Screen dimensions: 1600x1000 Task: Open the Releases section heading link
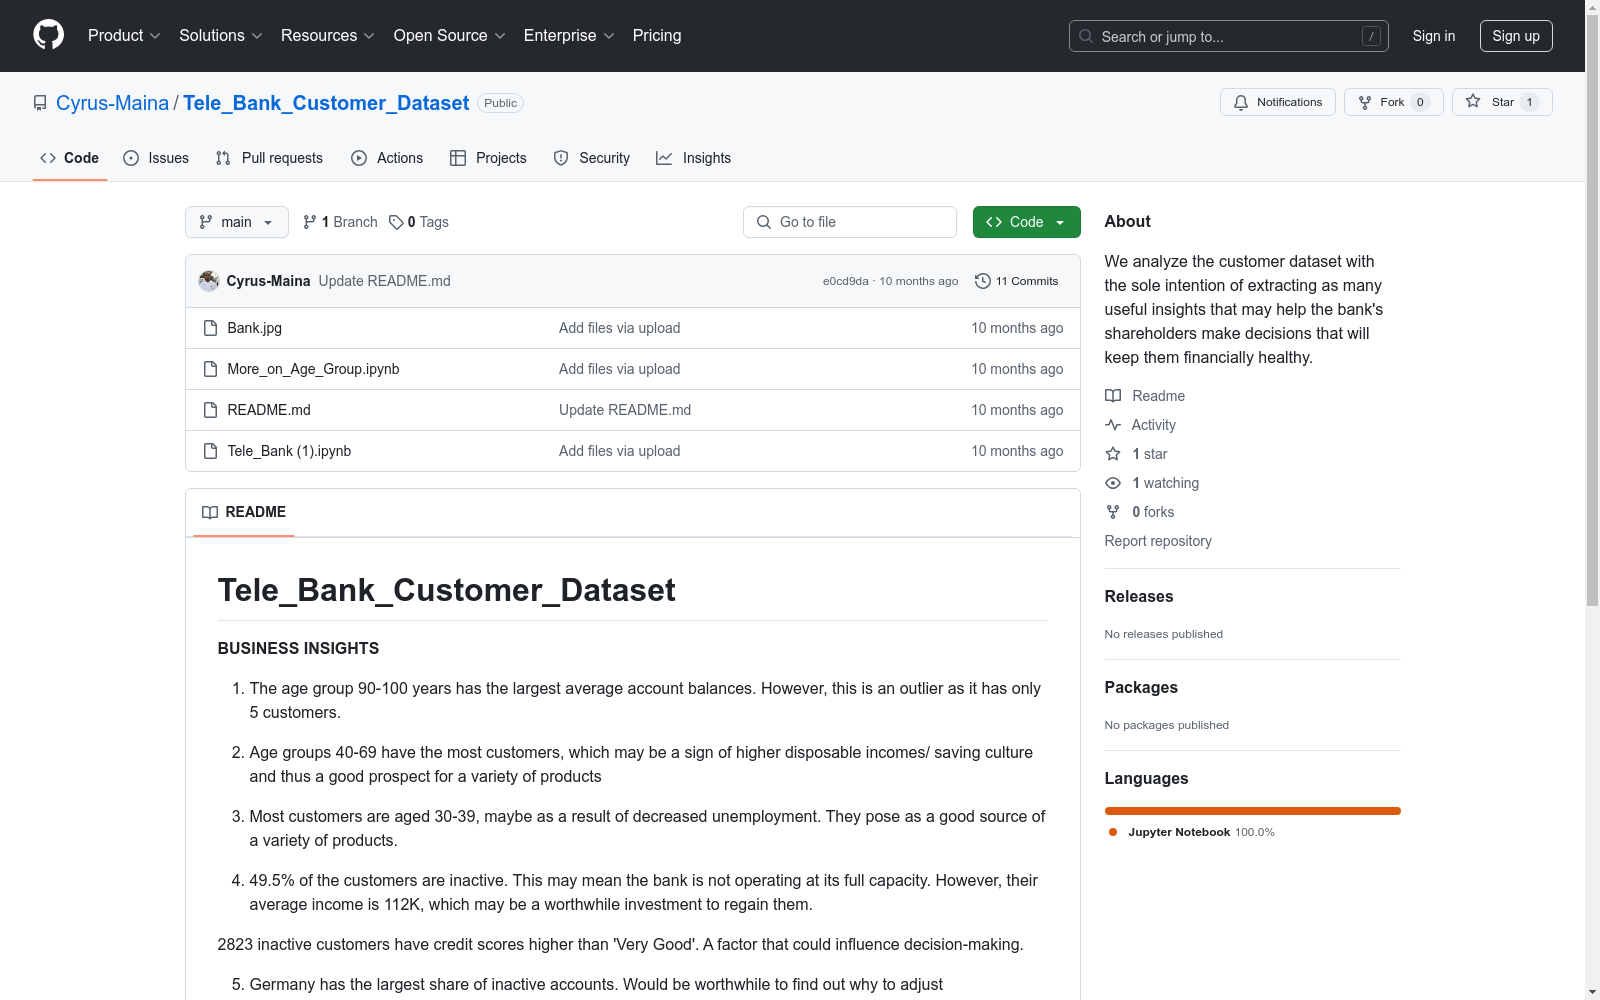pyautogui.click(x=1139, y=596)
